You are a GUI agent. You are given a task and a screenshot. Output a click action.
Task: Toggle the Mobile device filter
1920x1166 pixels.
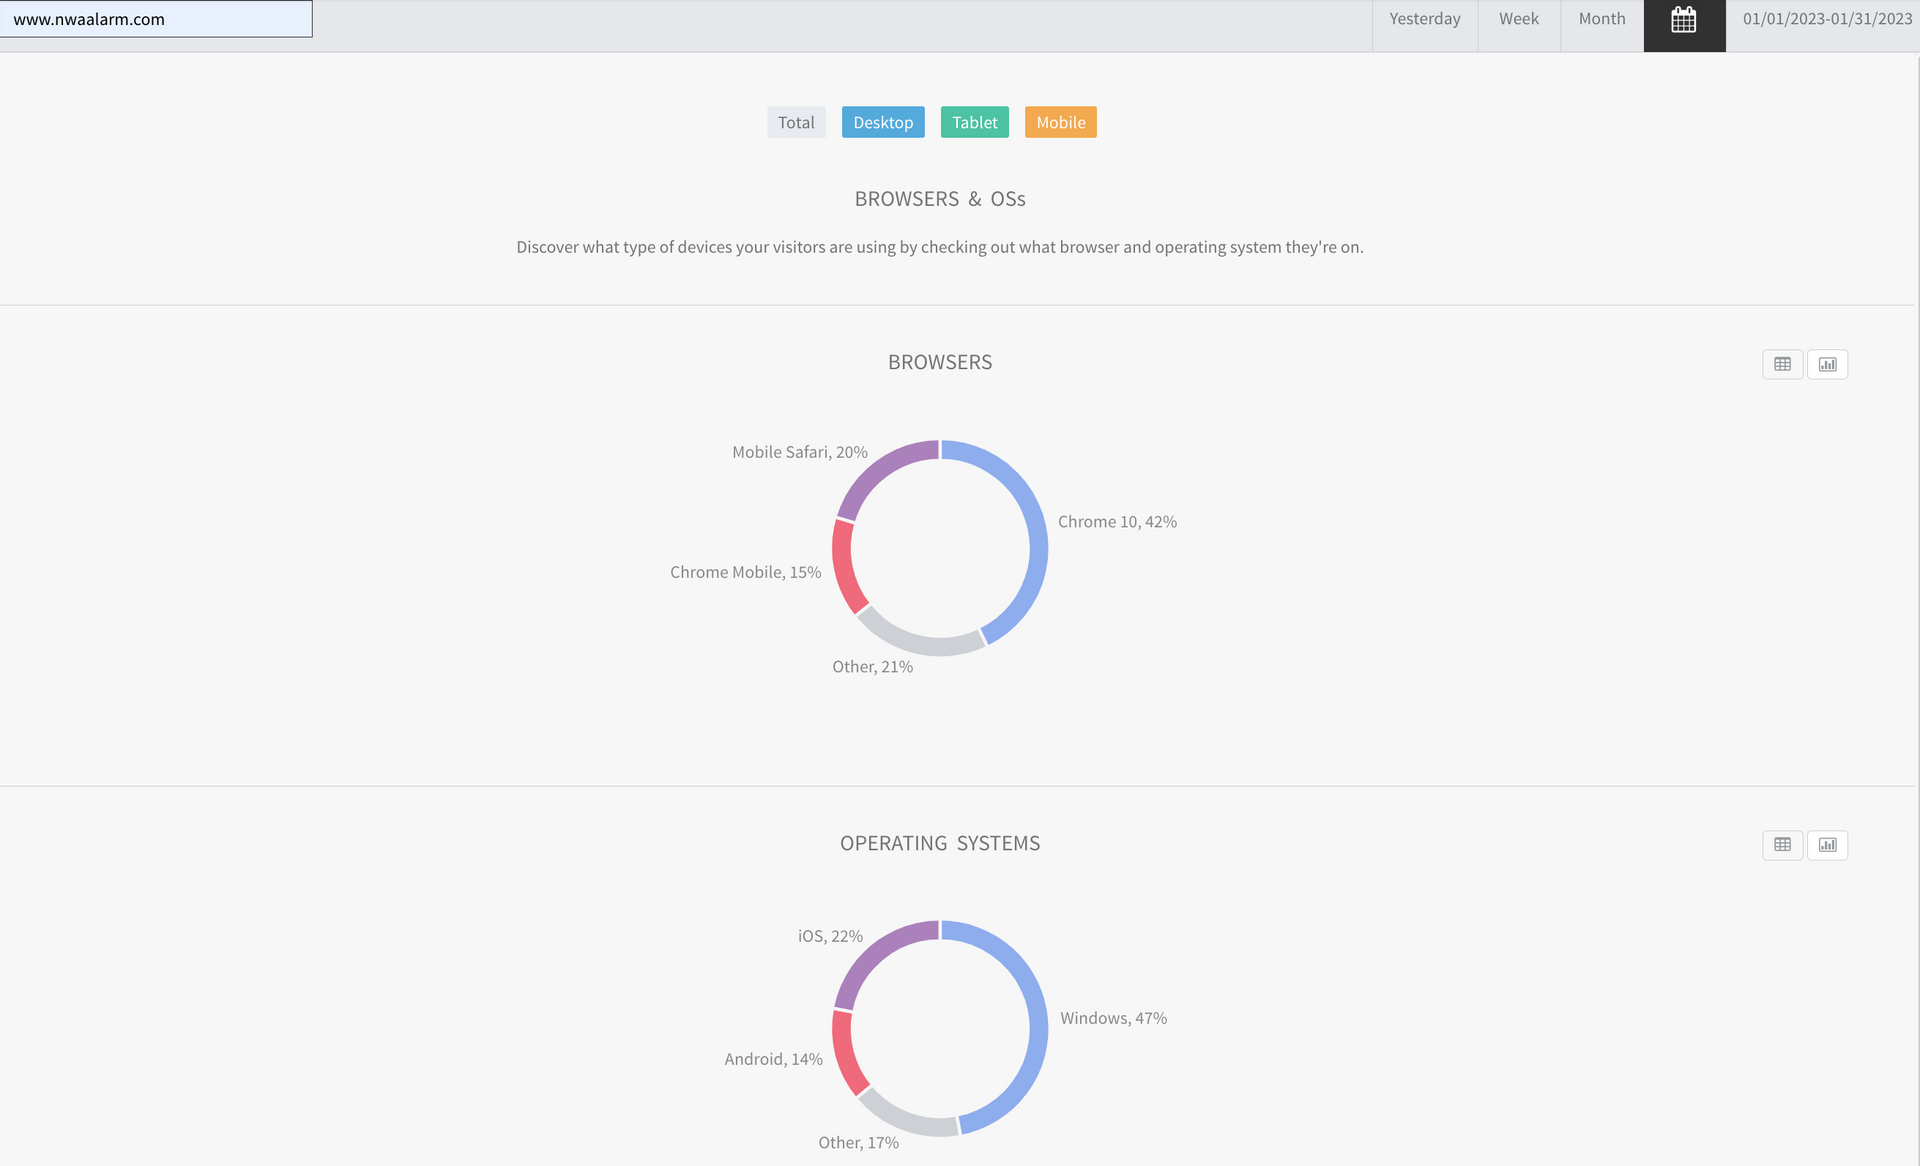coord(1060,122)
